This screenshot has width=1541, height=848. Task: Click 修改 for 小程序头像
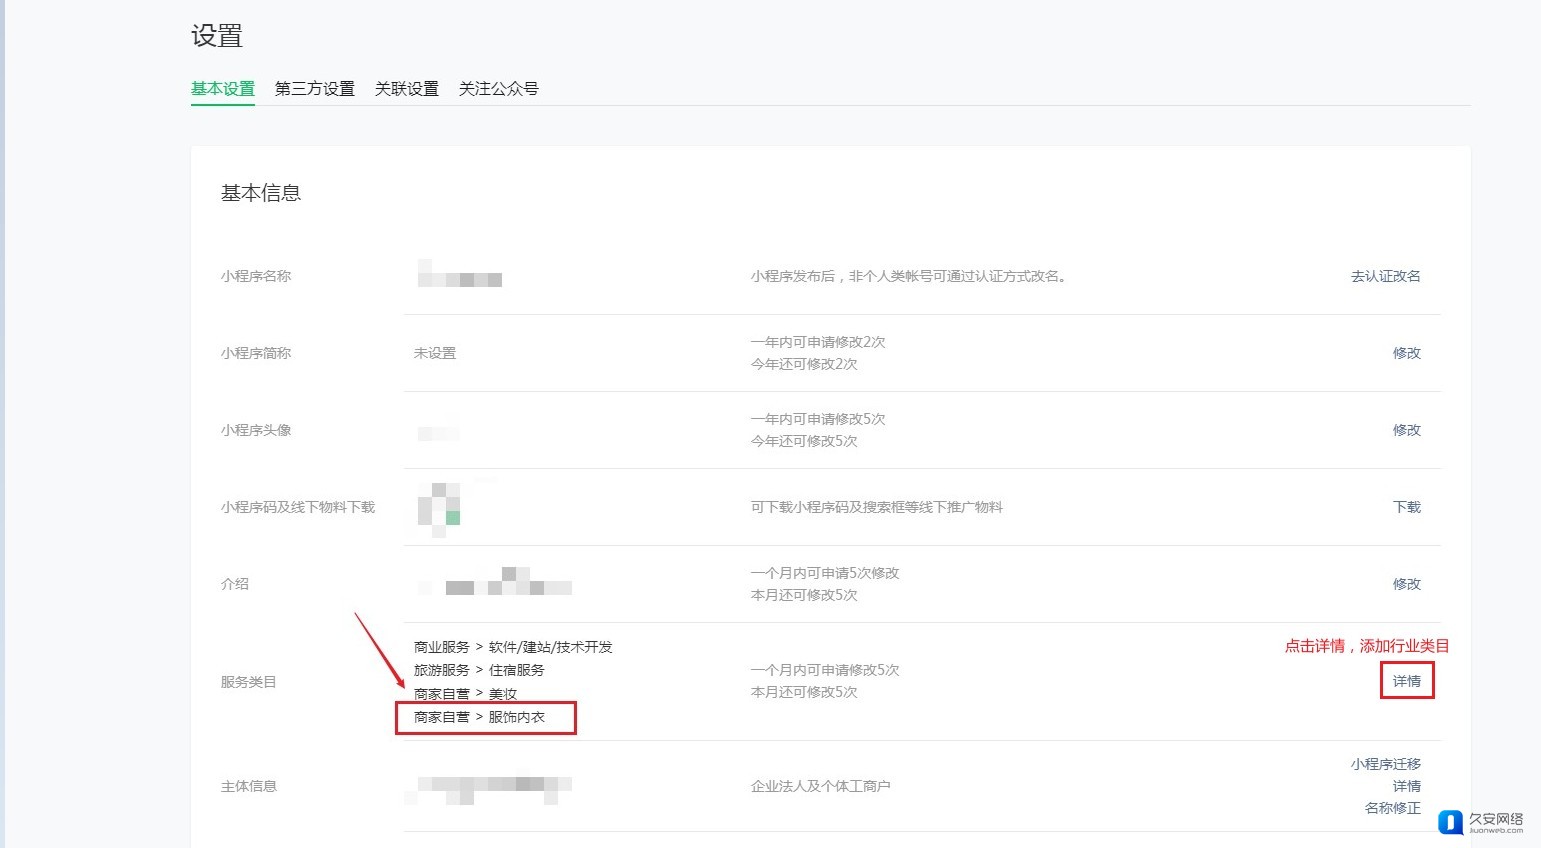(1406, 430)
